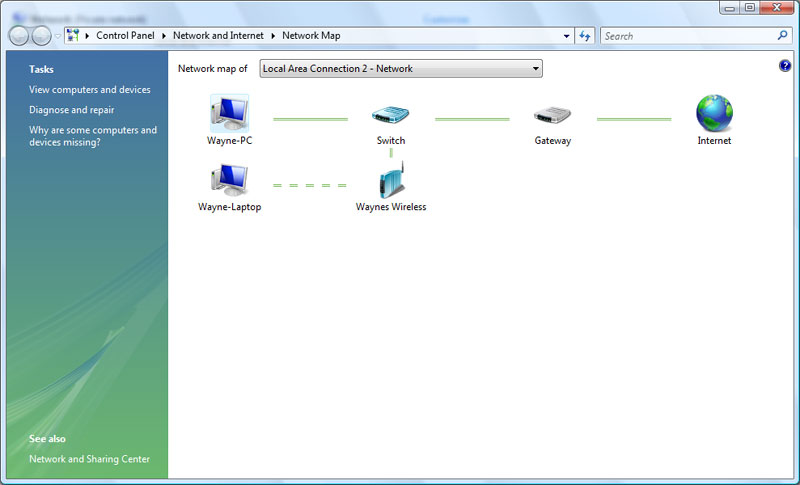Click the Internet label text
Viewport: 800px width, 485px height.
click(714, 140)
